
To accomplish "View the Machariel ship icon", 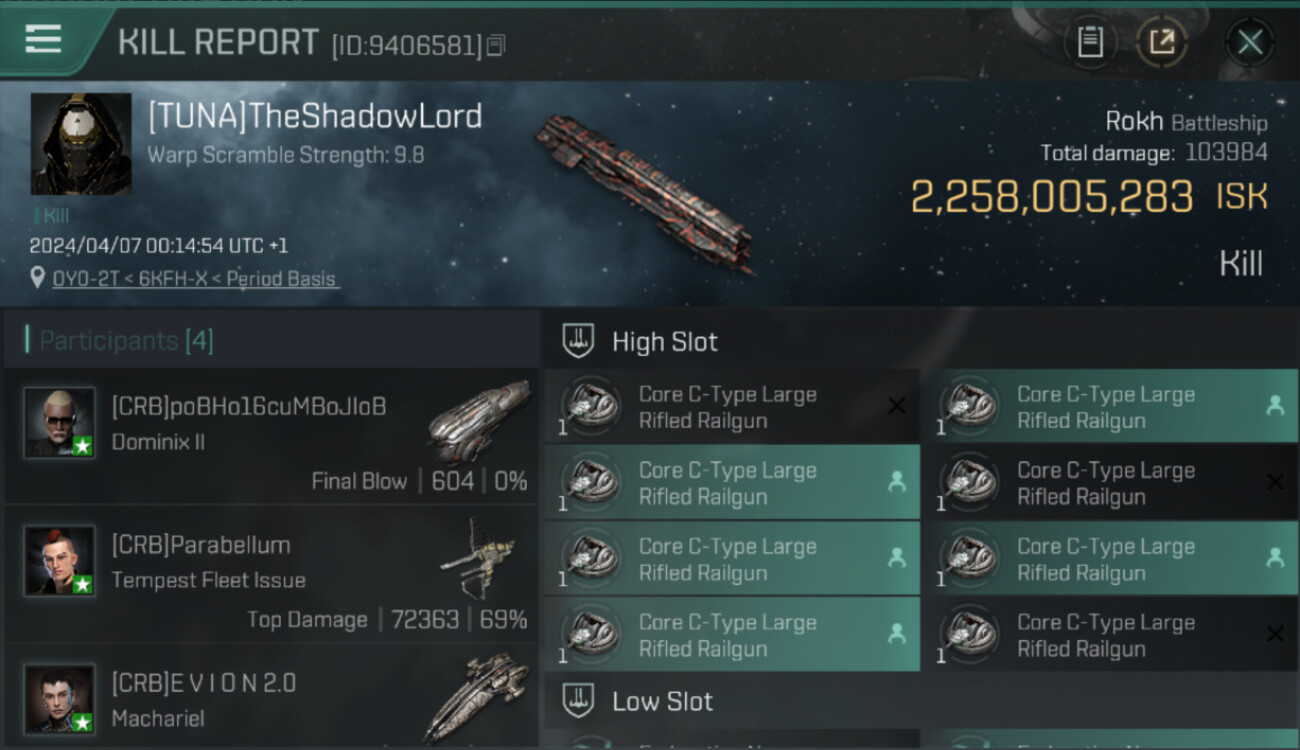I will tap(476, 698).
